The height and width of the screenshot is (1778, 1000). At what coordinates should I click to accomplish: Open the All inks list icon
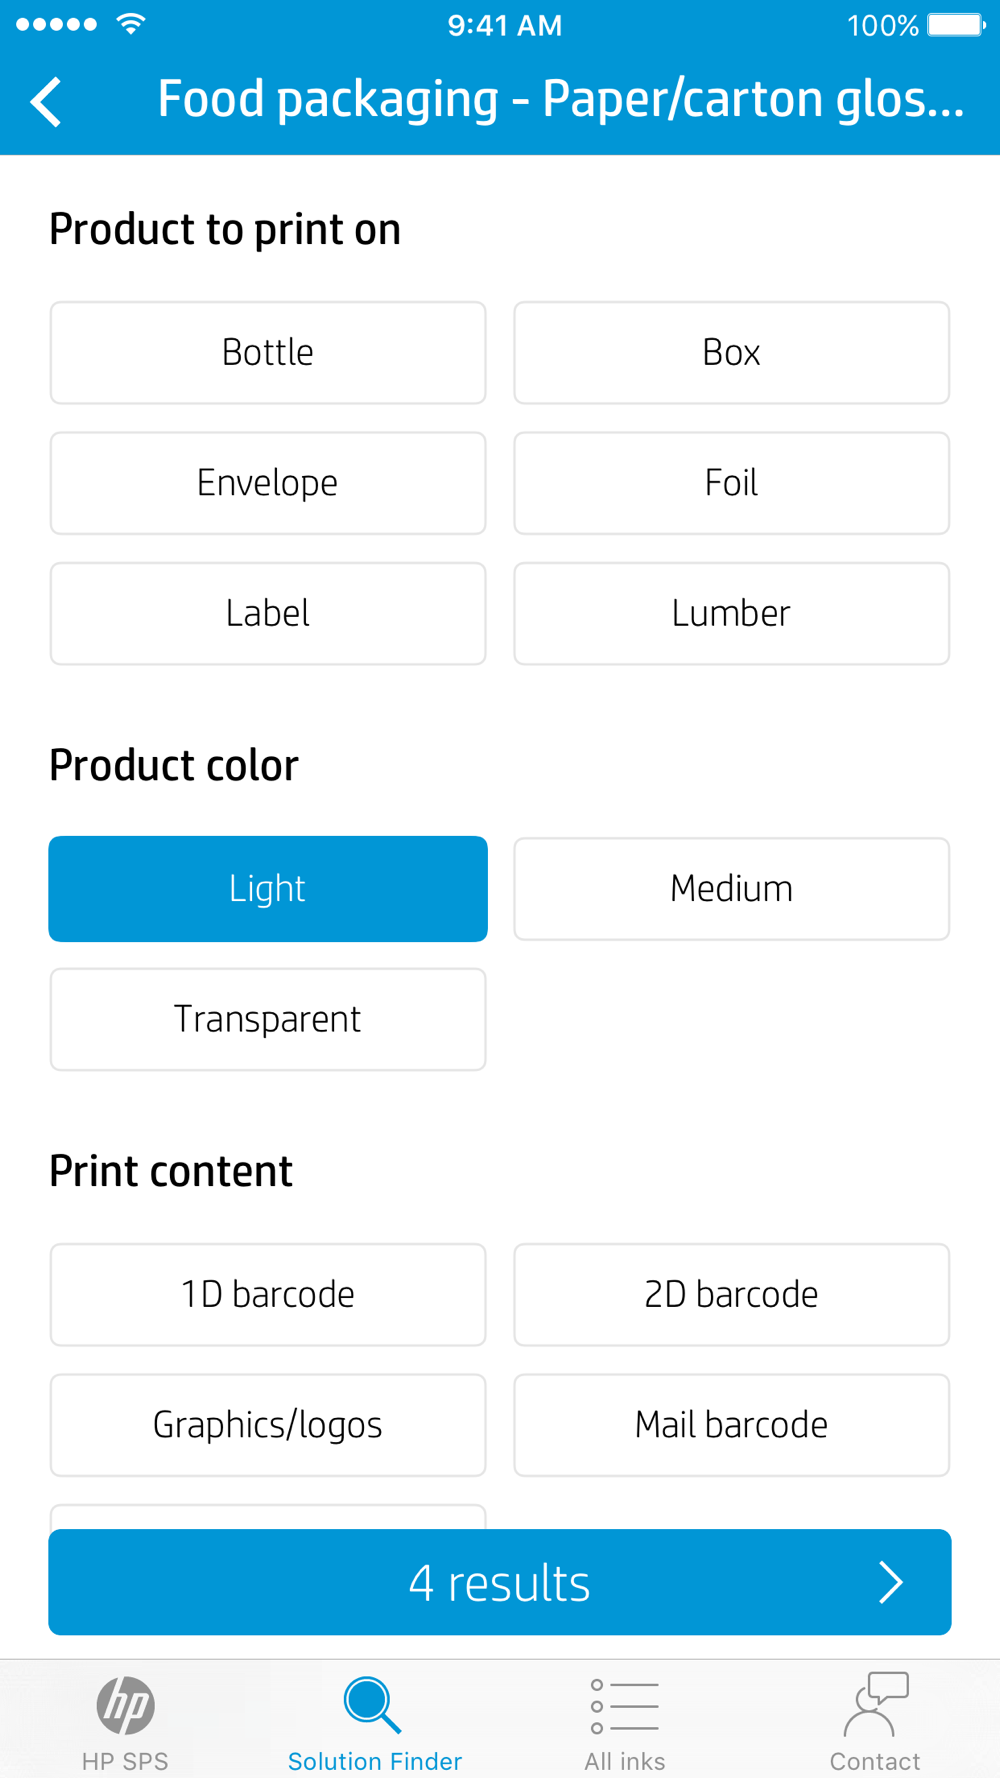pos(624,1706)
